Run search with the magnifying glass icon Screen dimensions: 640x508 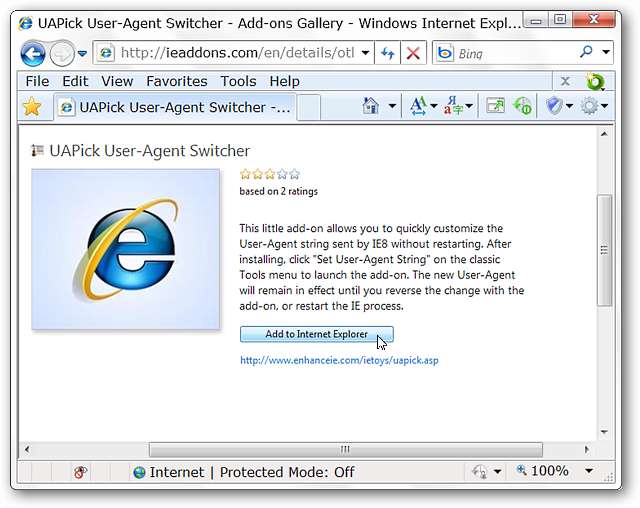pos(587,52)
